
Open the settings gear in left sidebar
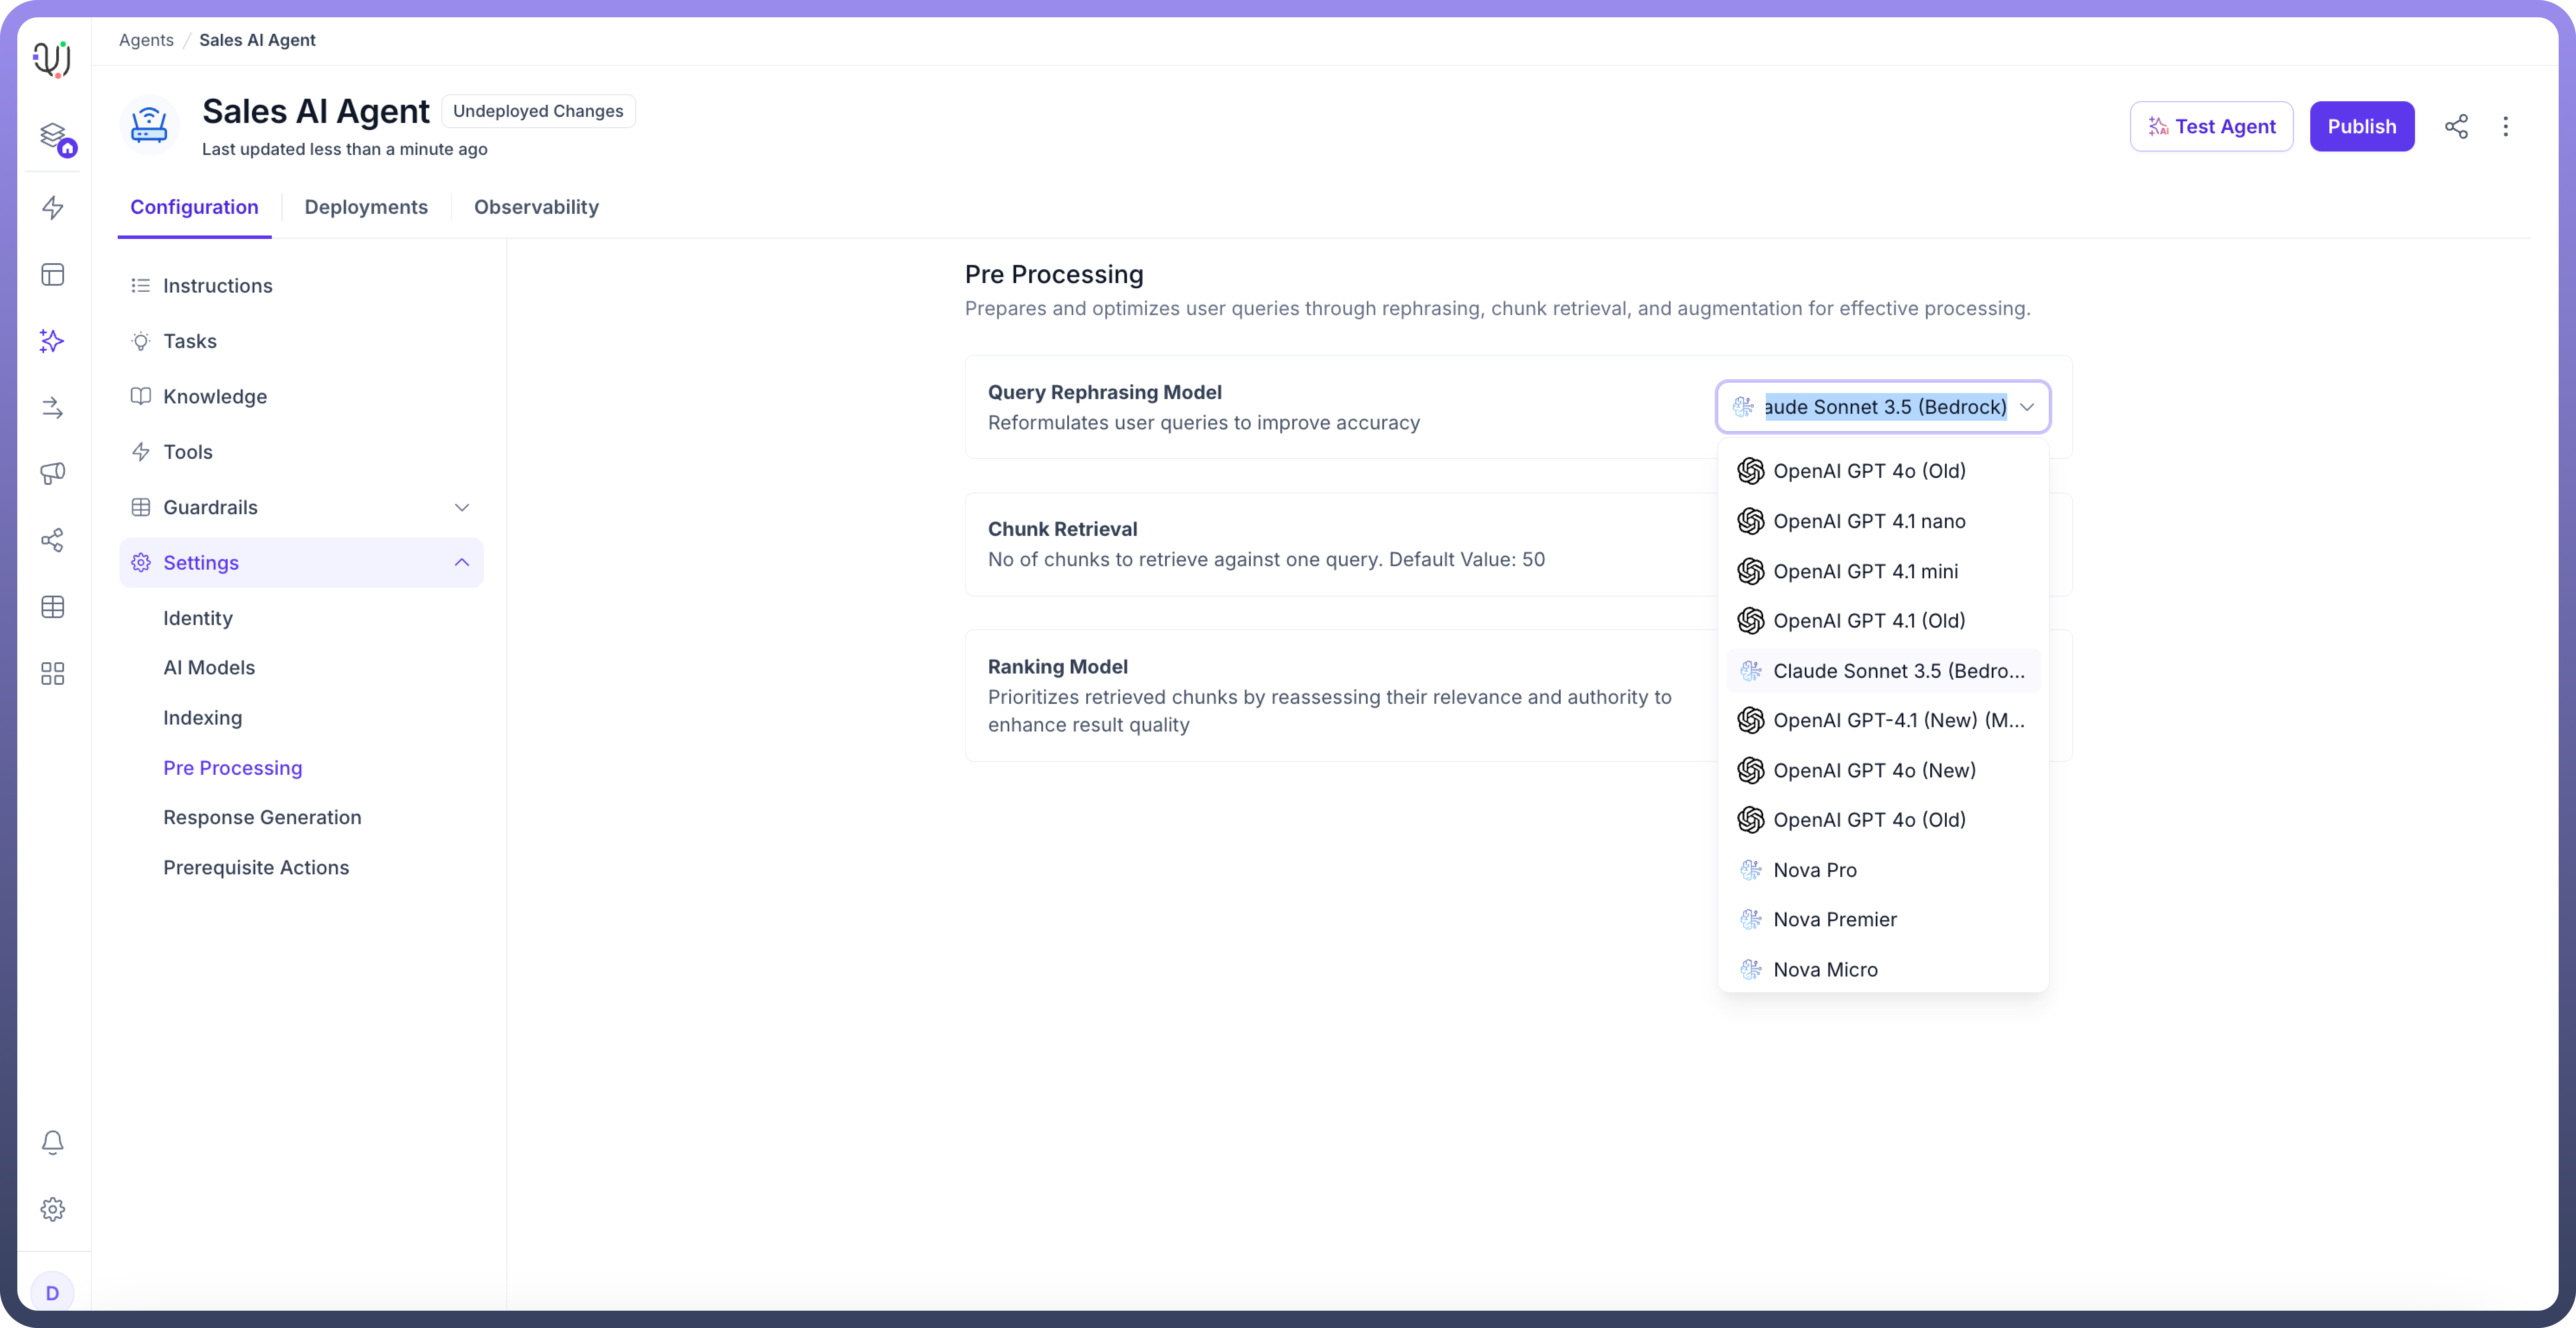(53, 1209)
